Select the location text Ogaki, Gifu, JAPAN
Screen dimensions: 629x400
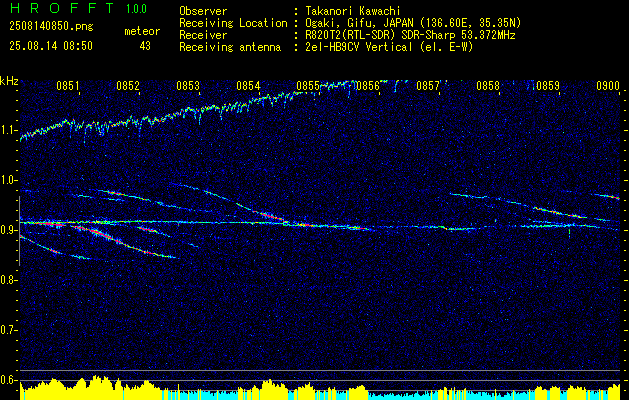tap(358, 23)
